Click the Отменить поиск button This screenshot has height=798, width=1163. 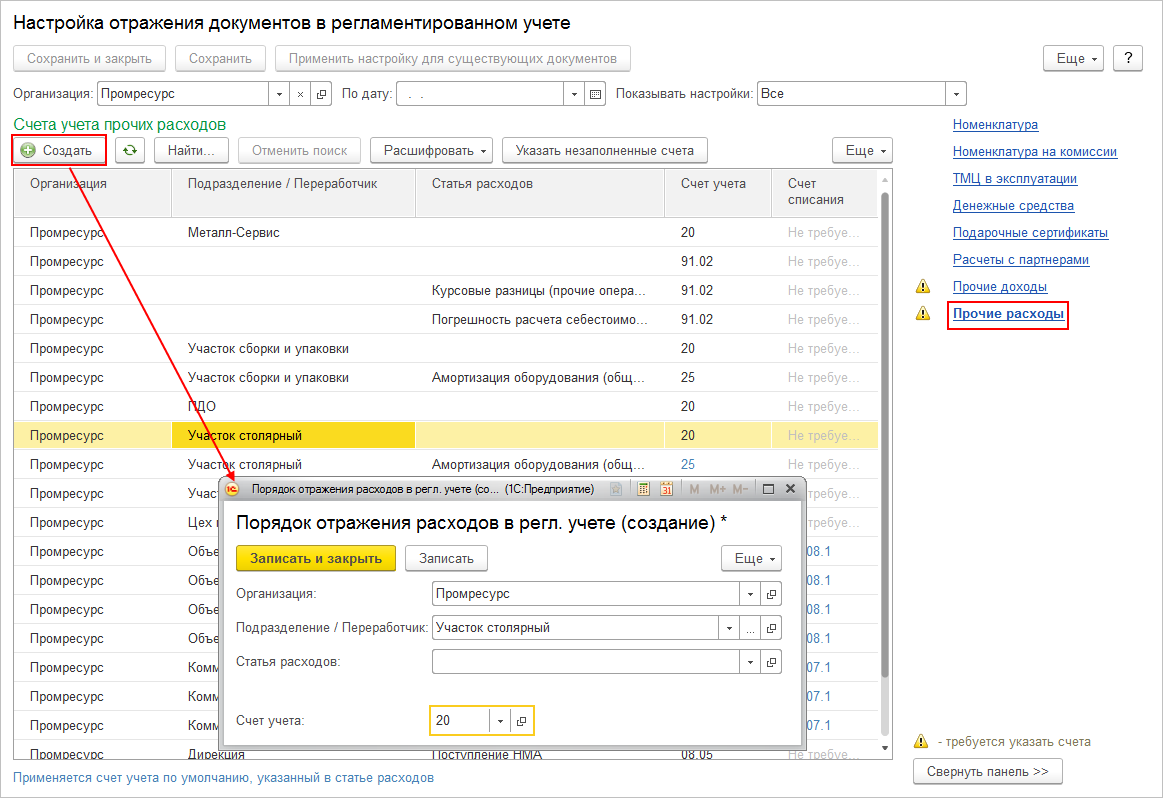pos(300,151)
